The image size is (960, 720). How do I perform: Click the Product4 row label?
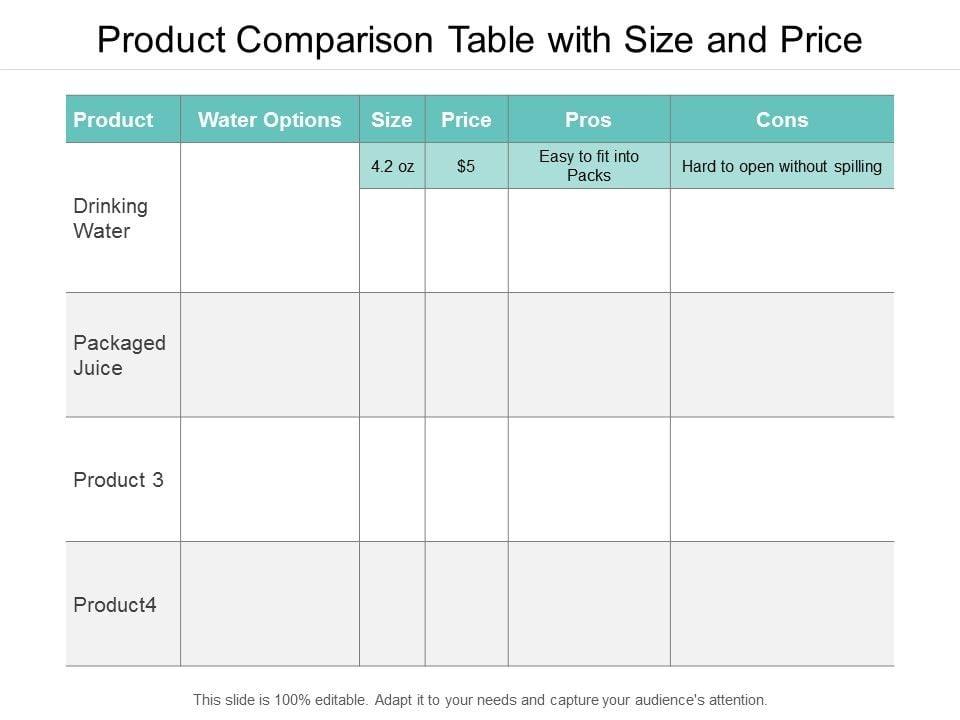coord(115,605)
